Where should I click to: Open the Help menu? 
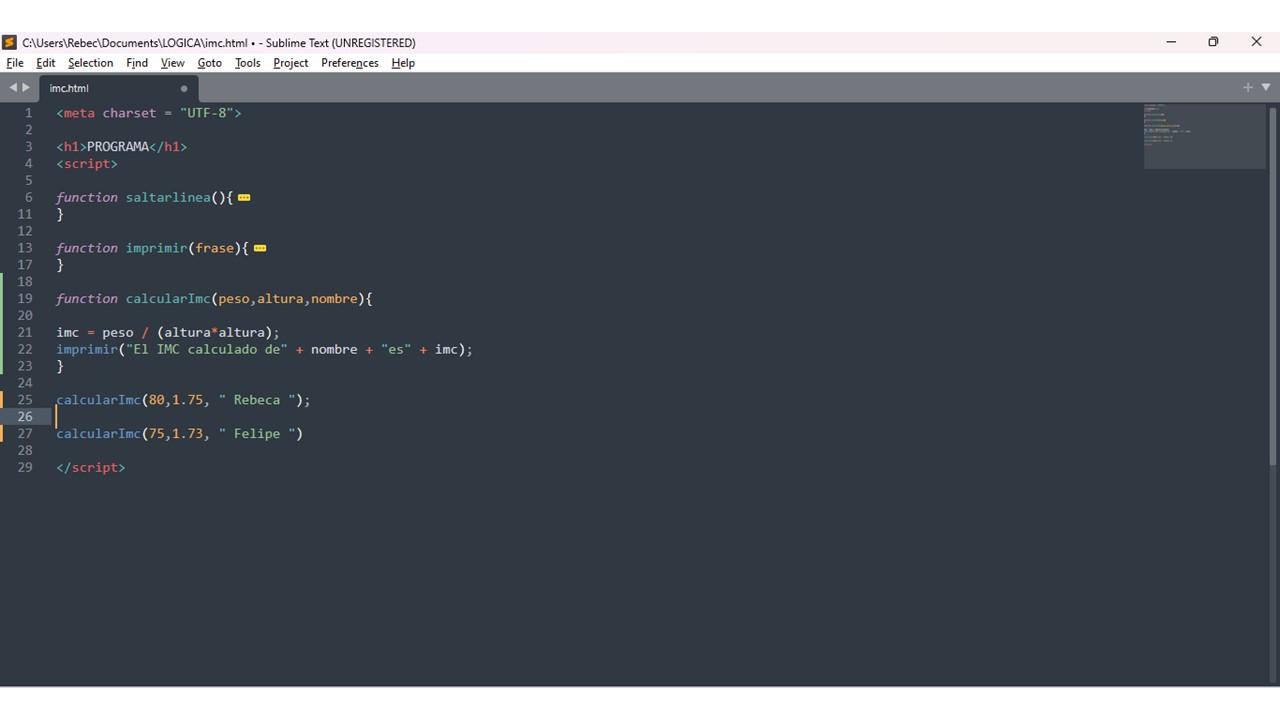[403, 63]
